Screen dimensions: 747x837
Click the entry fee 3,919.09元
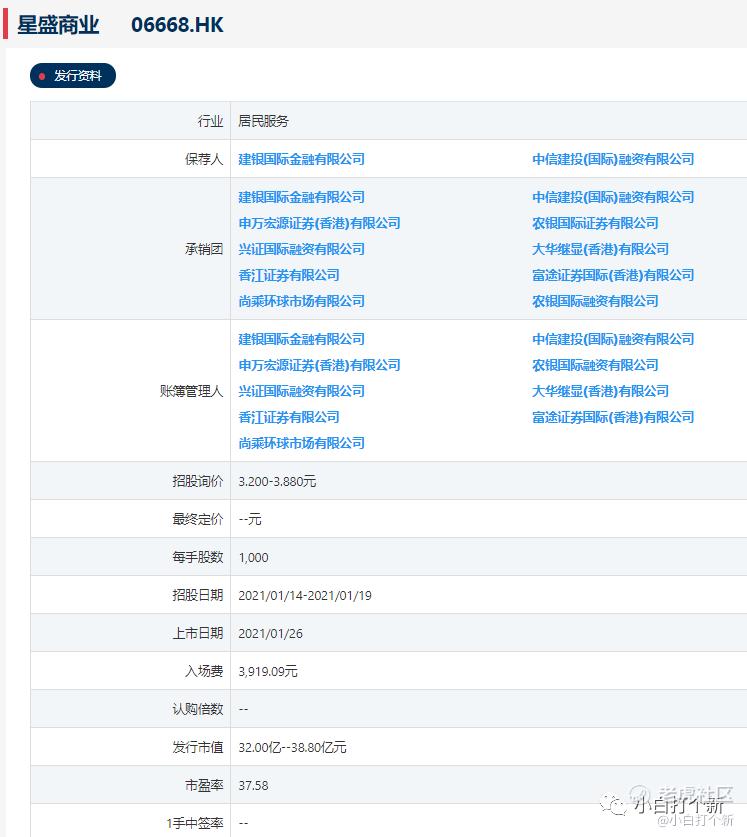pos(268,671)
